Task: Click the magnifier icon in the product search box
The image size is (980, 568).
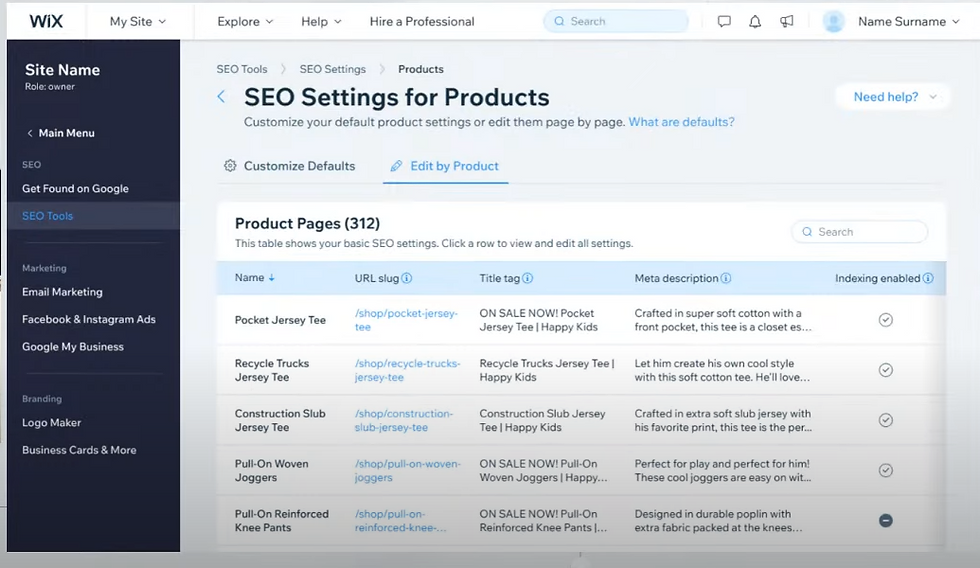Action: point(807,232)
